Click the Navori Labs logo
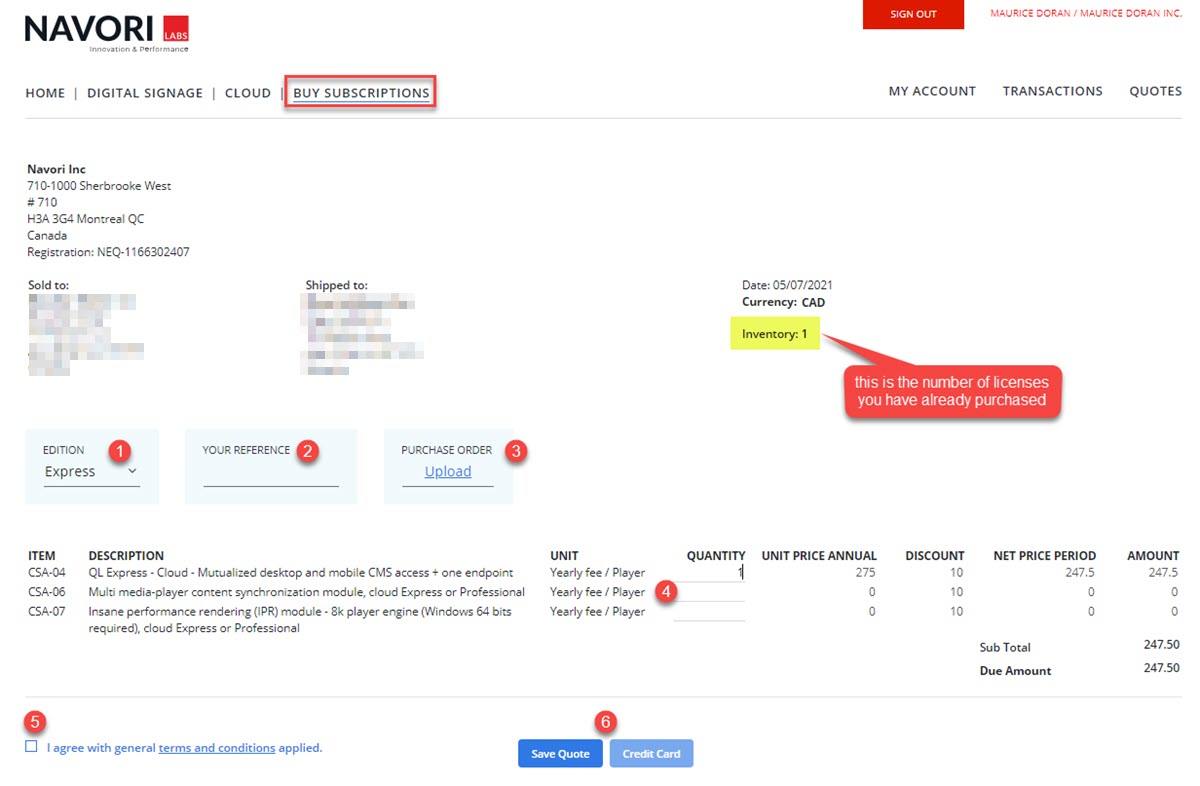The height and width of the screenshot is (786, 1200). point(107,34)
